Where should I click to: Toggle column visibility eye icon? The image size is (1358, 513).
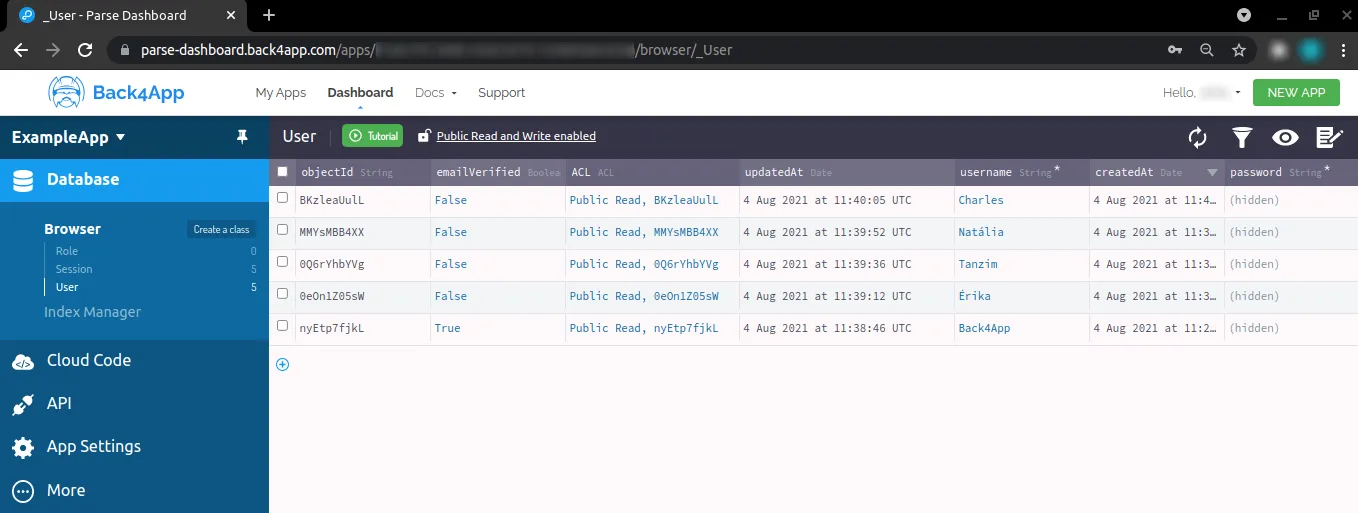1285,137
